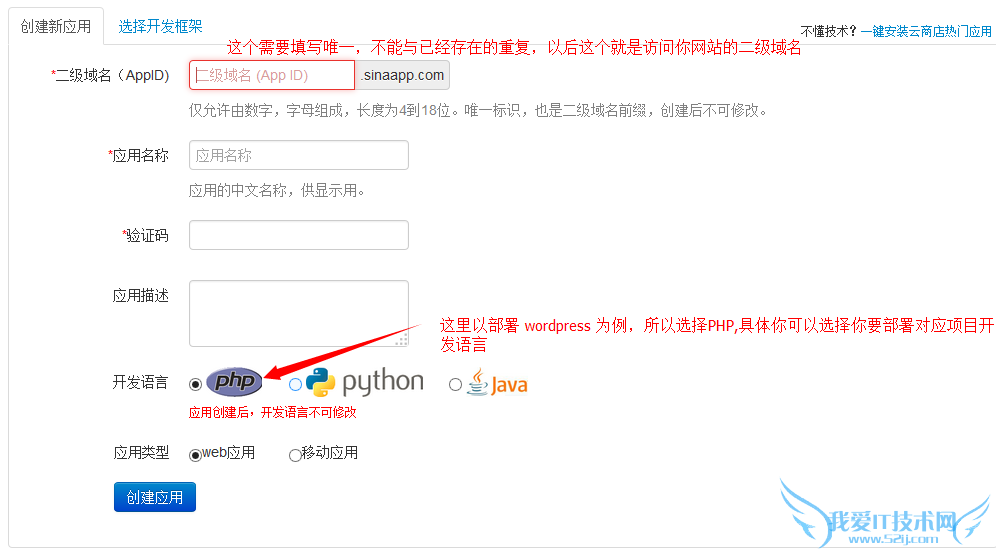Open the 选择开发框架 tab
Image resolution: width=996 pixels, height=554 pixels.
[x=160, y=27]
